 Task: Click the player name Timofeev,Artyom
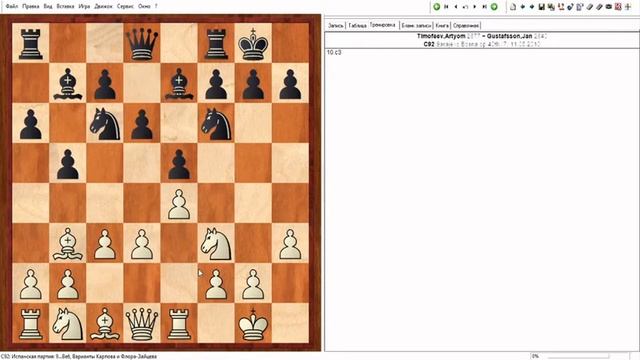point(441,36)
